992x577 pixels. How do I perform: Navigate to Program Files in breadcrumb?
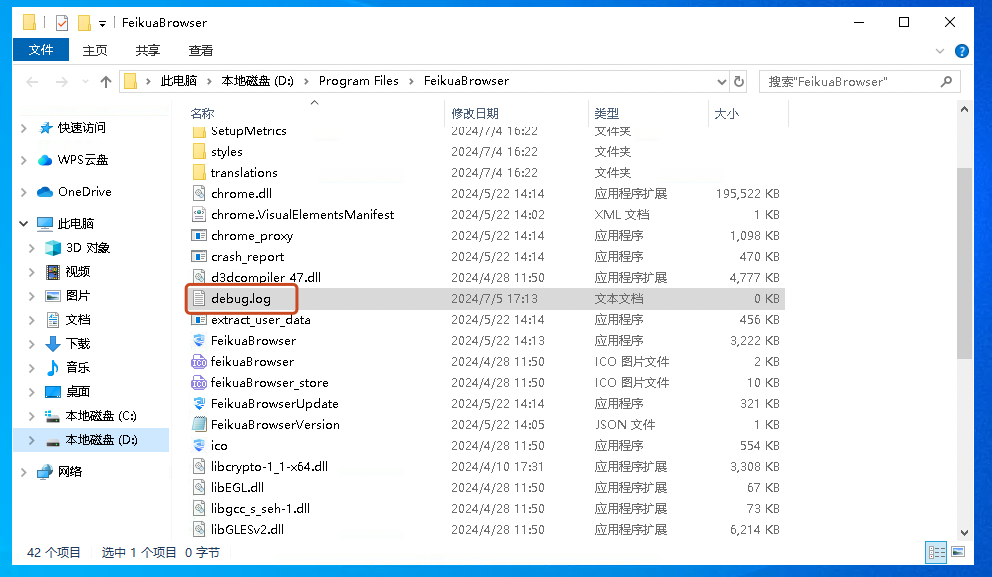click(358, 81)
